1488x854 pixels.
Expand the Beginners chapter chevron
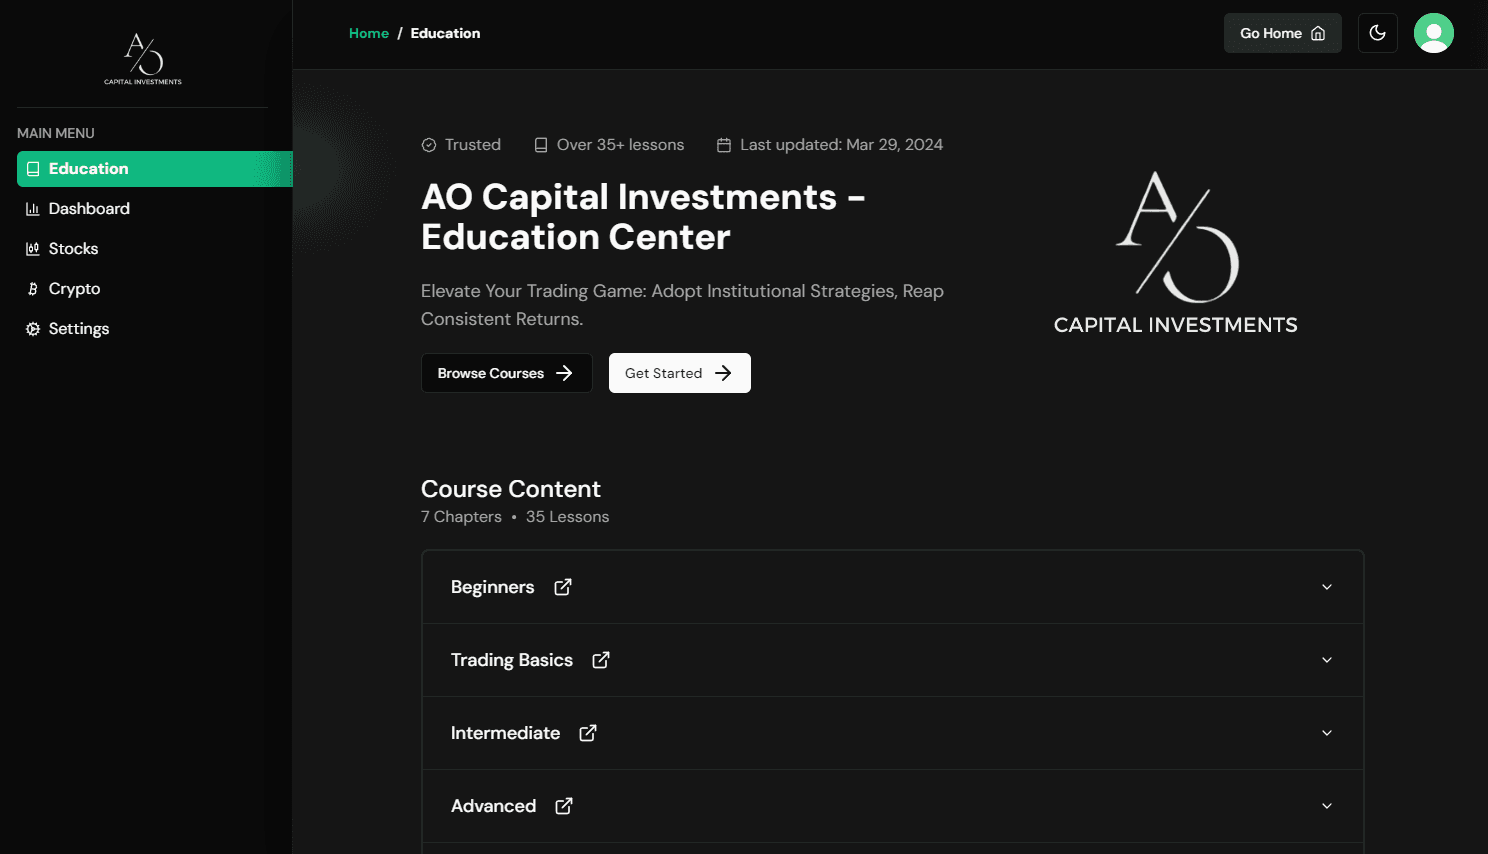coord(1327,587)
